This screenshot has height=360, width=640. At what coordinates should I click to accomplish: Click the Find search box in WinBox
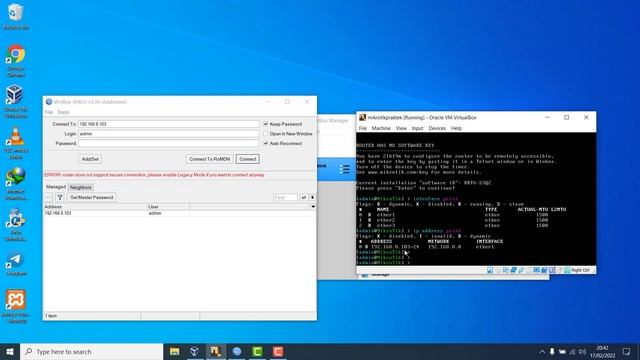click(x=285, y=198)
